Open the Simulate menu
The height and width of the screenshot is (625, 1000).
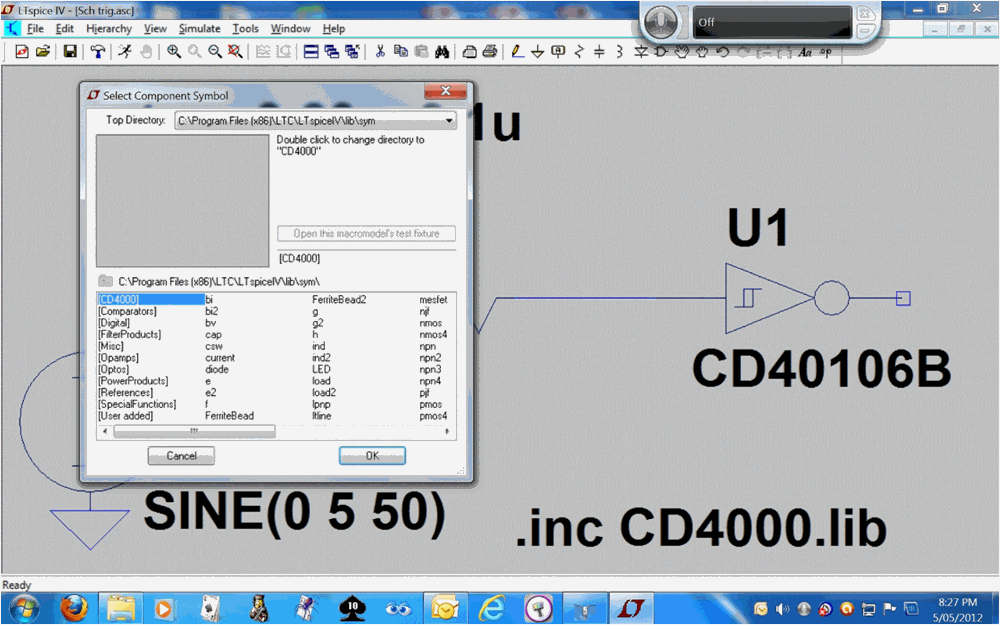point(199,29)
